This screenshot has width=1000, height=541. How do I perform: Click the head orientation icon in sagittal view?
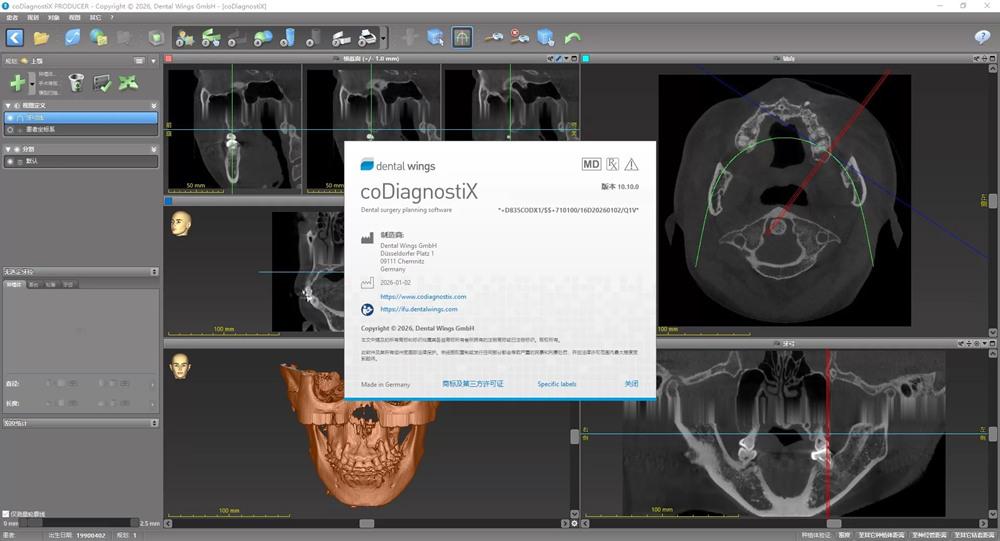tap(180, 224)
